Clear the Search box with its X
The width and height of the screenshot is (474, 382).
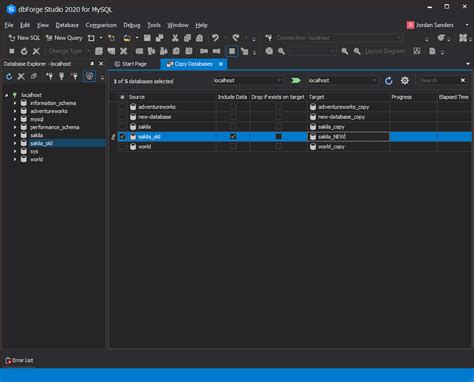463,80
